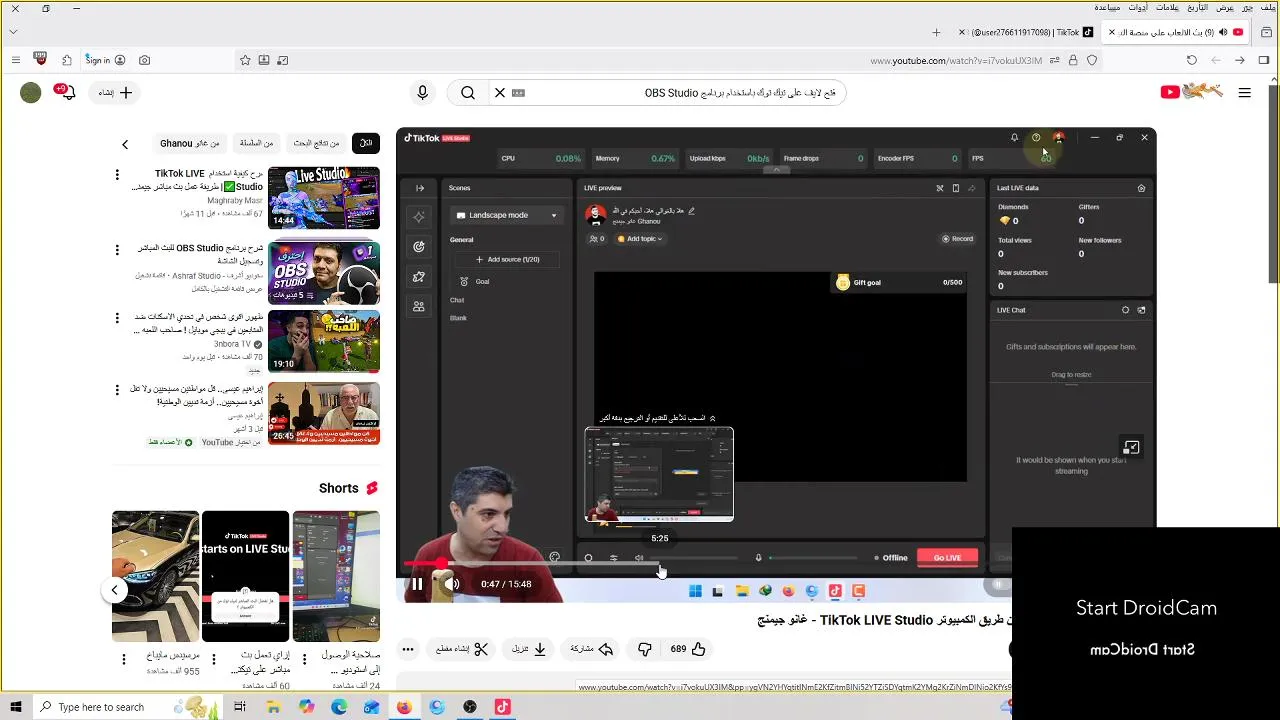
Task: Click the Share (مشاركة) button
Action: (591, 649)
